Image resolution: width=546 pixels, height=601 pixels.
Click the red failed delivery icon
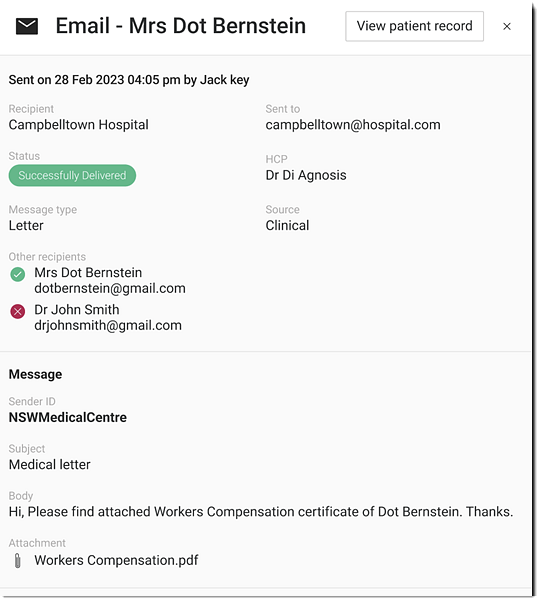(18, 311)
